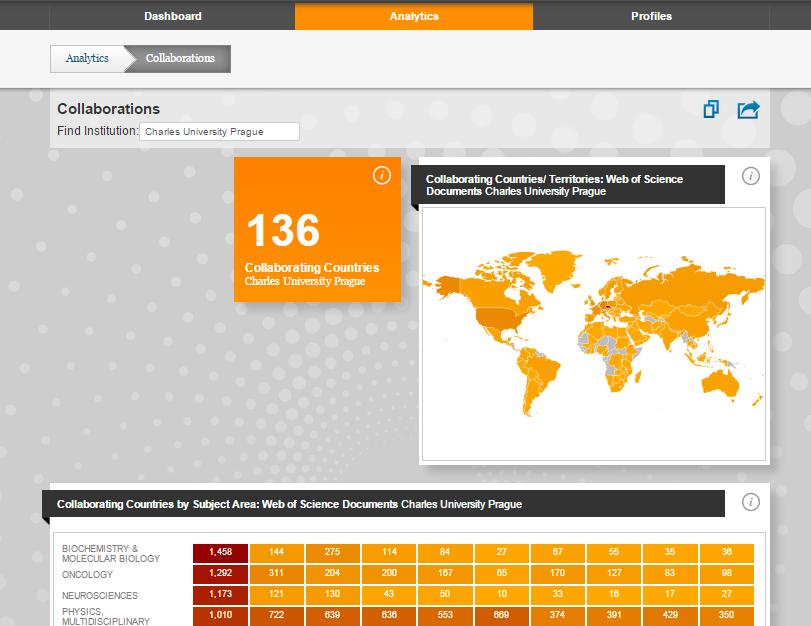Click the 144 heatmap cell
This screenshot has width=811, height=626.
(277, 553)
